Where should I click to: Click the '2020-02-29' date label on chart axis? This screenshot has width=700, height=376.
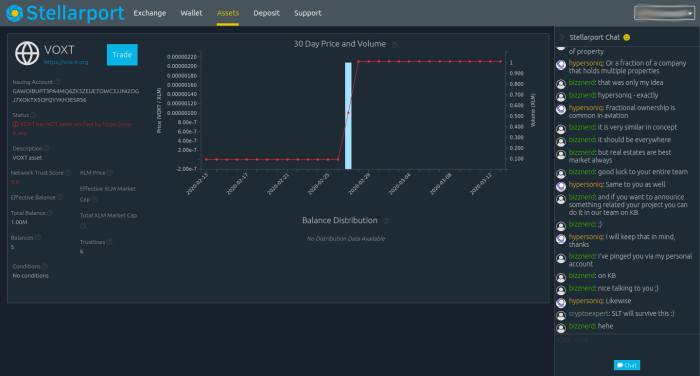(359, 184)
